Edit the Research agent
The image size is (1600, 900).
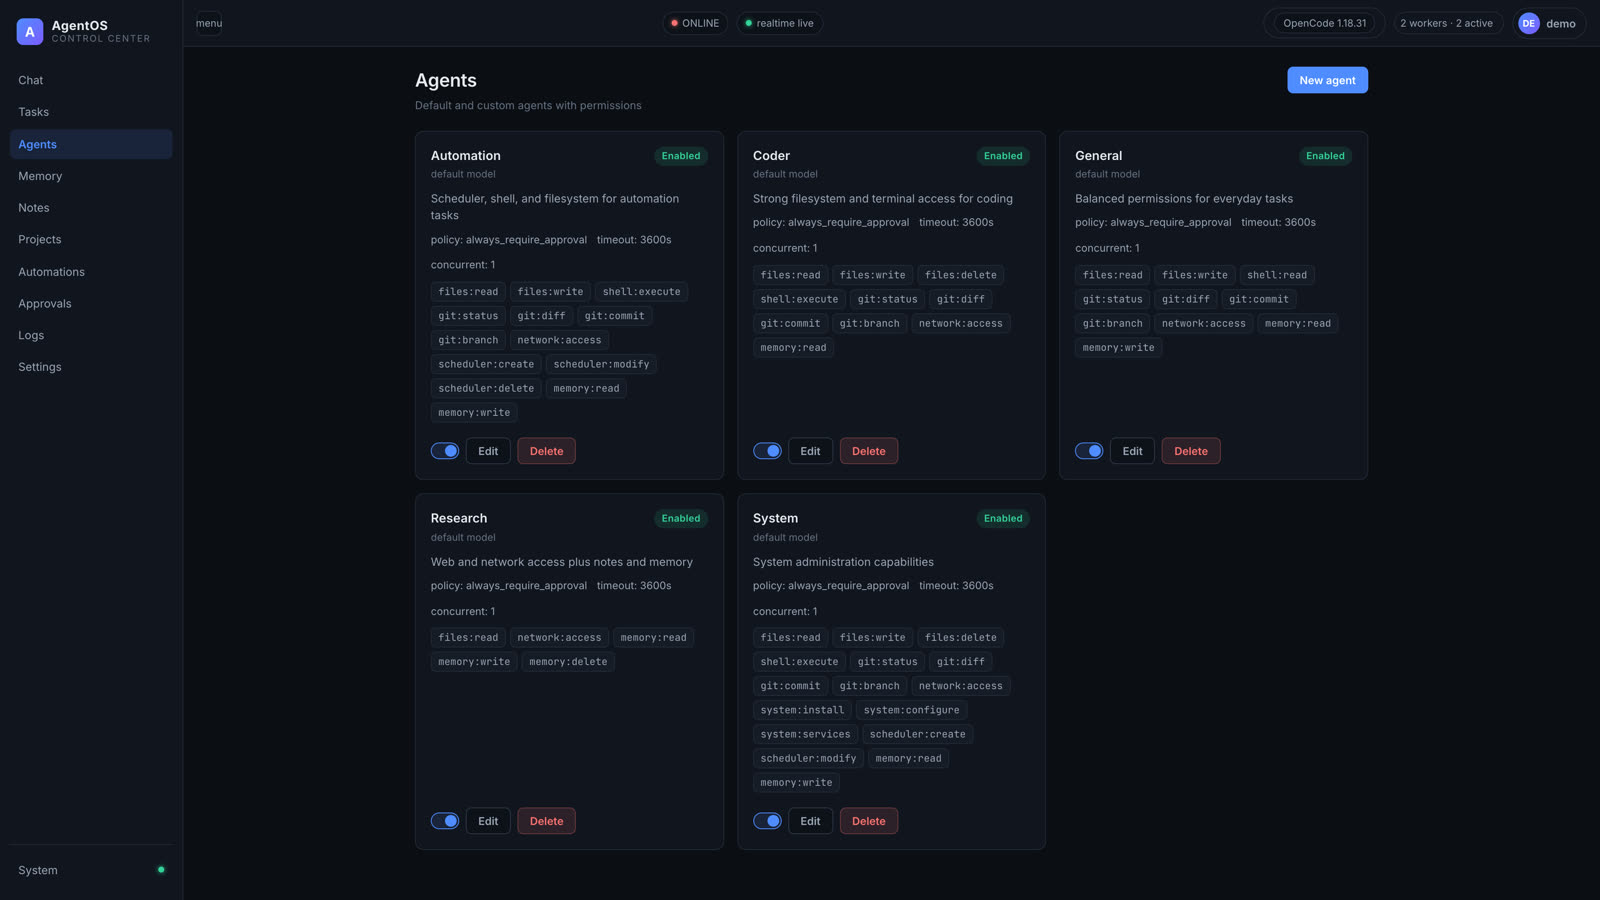coord(488,821)
